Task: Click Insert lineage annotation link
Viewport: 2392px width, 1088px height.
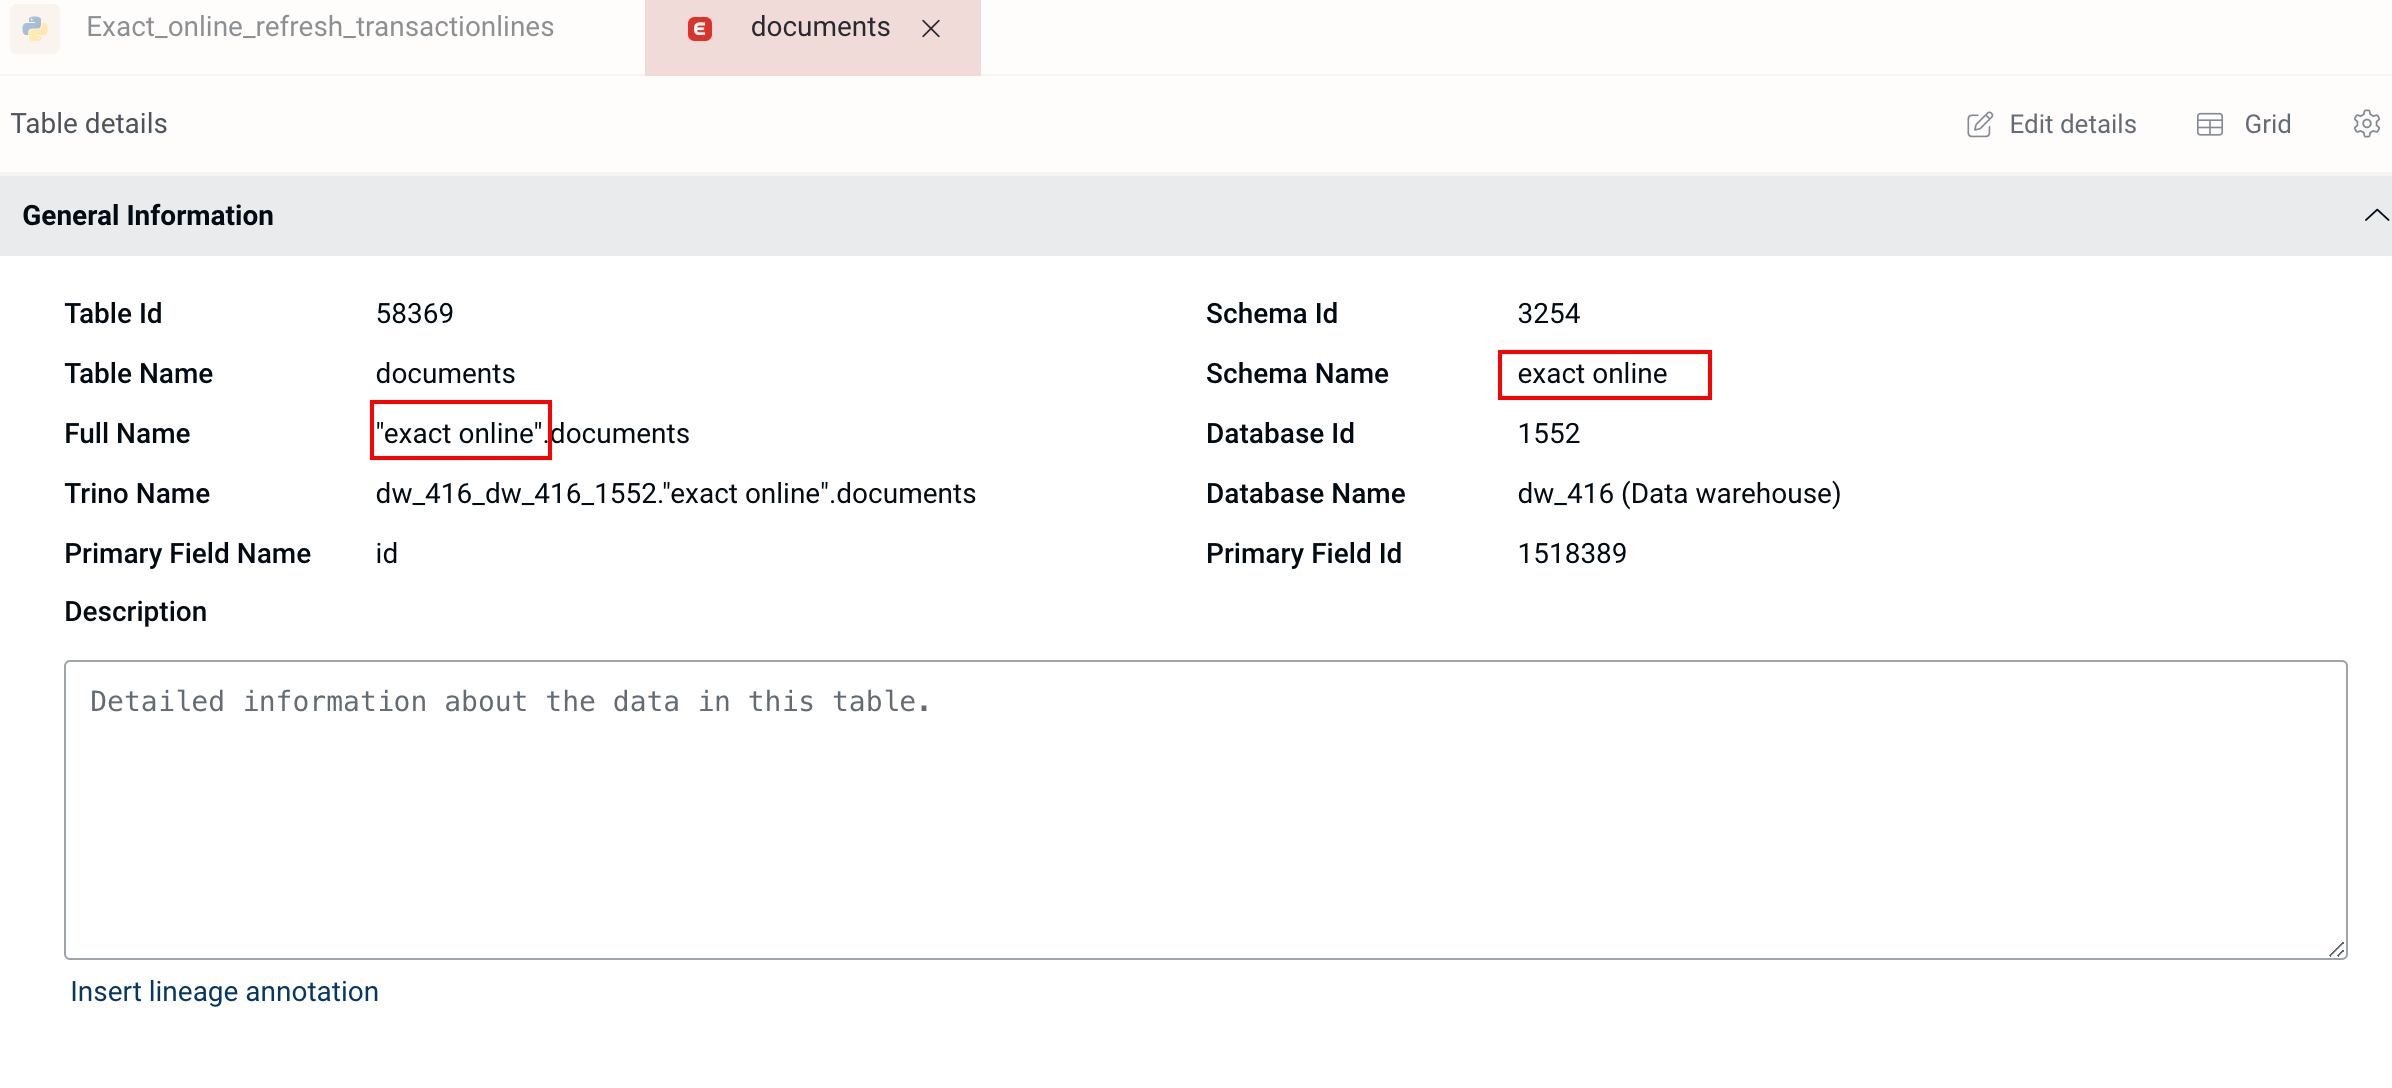Action: click(224, 991)
